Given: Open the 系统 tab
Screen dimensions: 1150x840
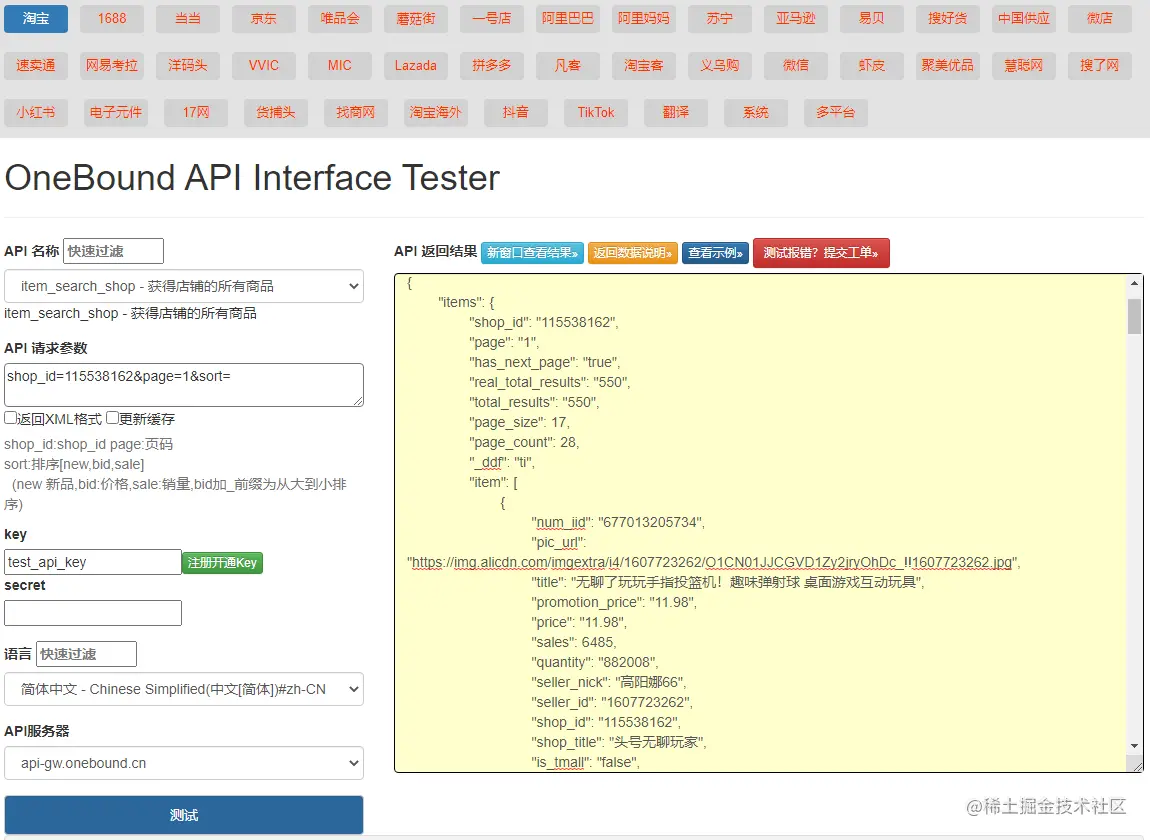Looking at the screenshot, I should click(x=755, y=112).
